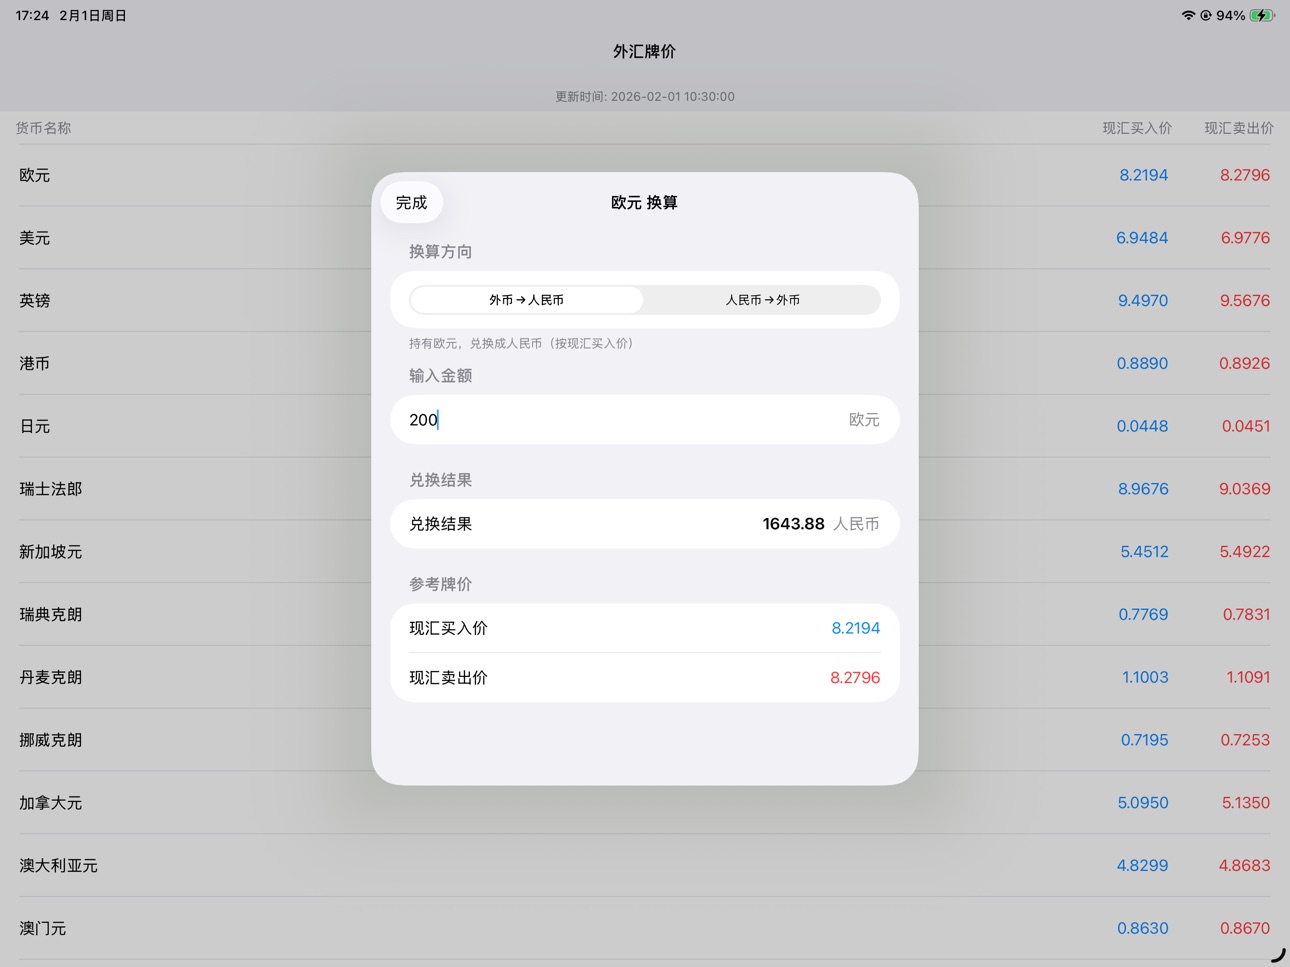Click the 更新时间 timestamp under the title
Screen dimensions: 1290x967
click(645, 97)
